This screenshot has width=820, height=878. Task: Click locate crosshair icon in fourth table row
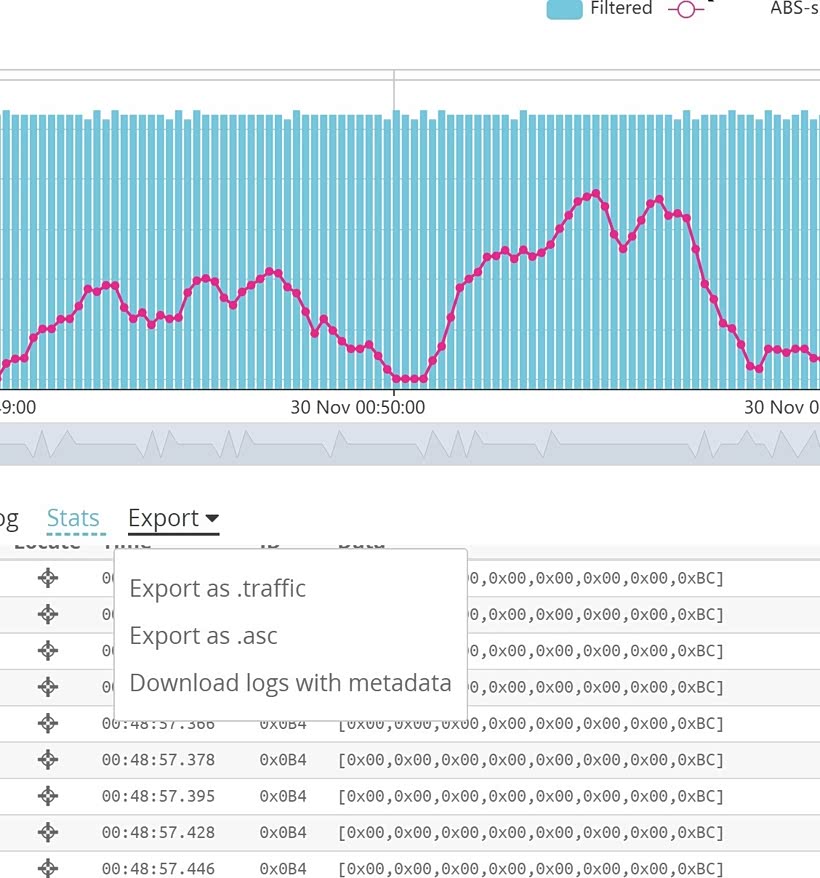48,686
